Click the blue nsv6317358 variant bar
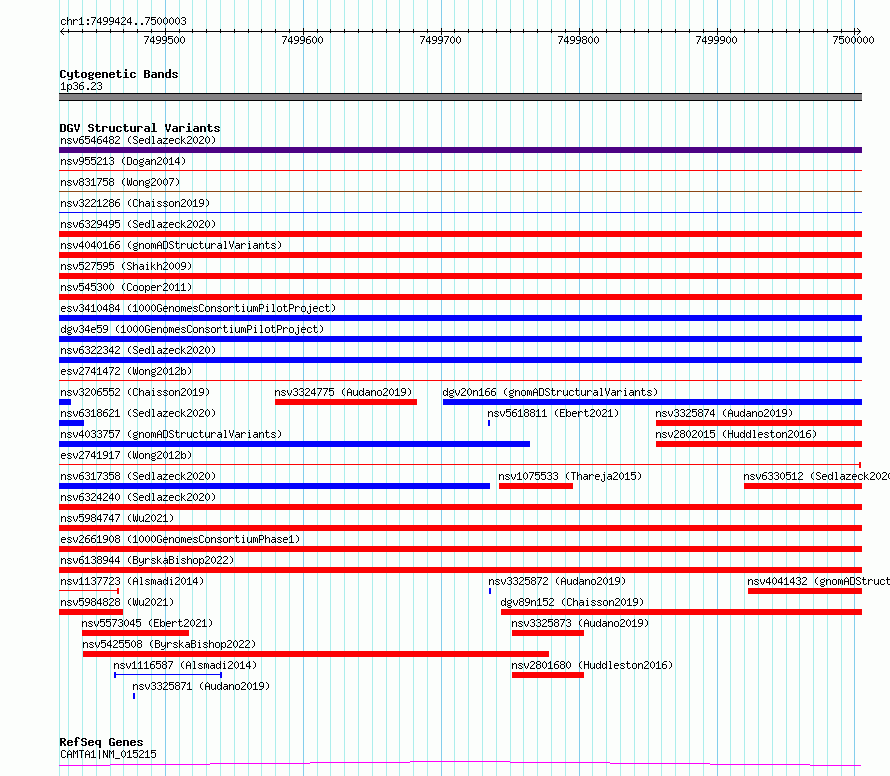The image size is (890, 776). [274, 486]
